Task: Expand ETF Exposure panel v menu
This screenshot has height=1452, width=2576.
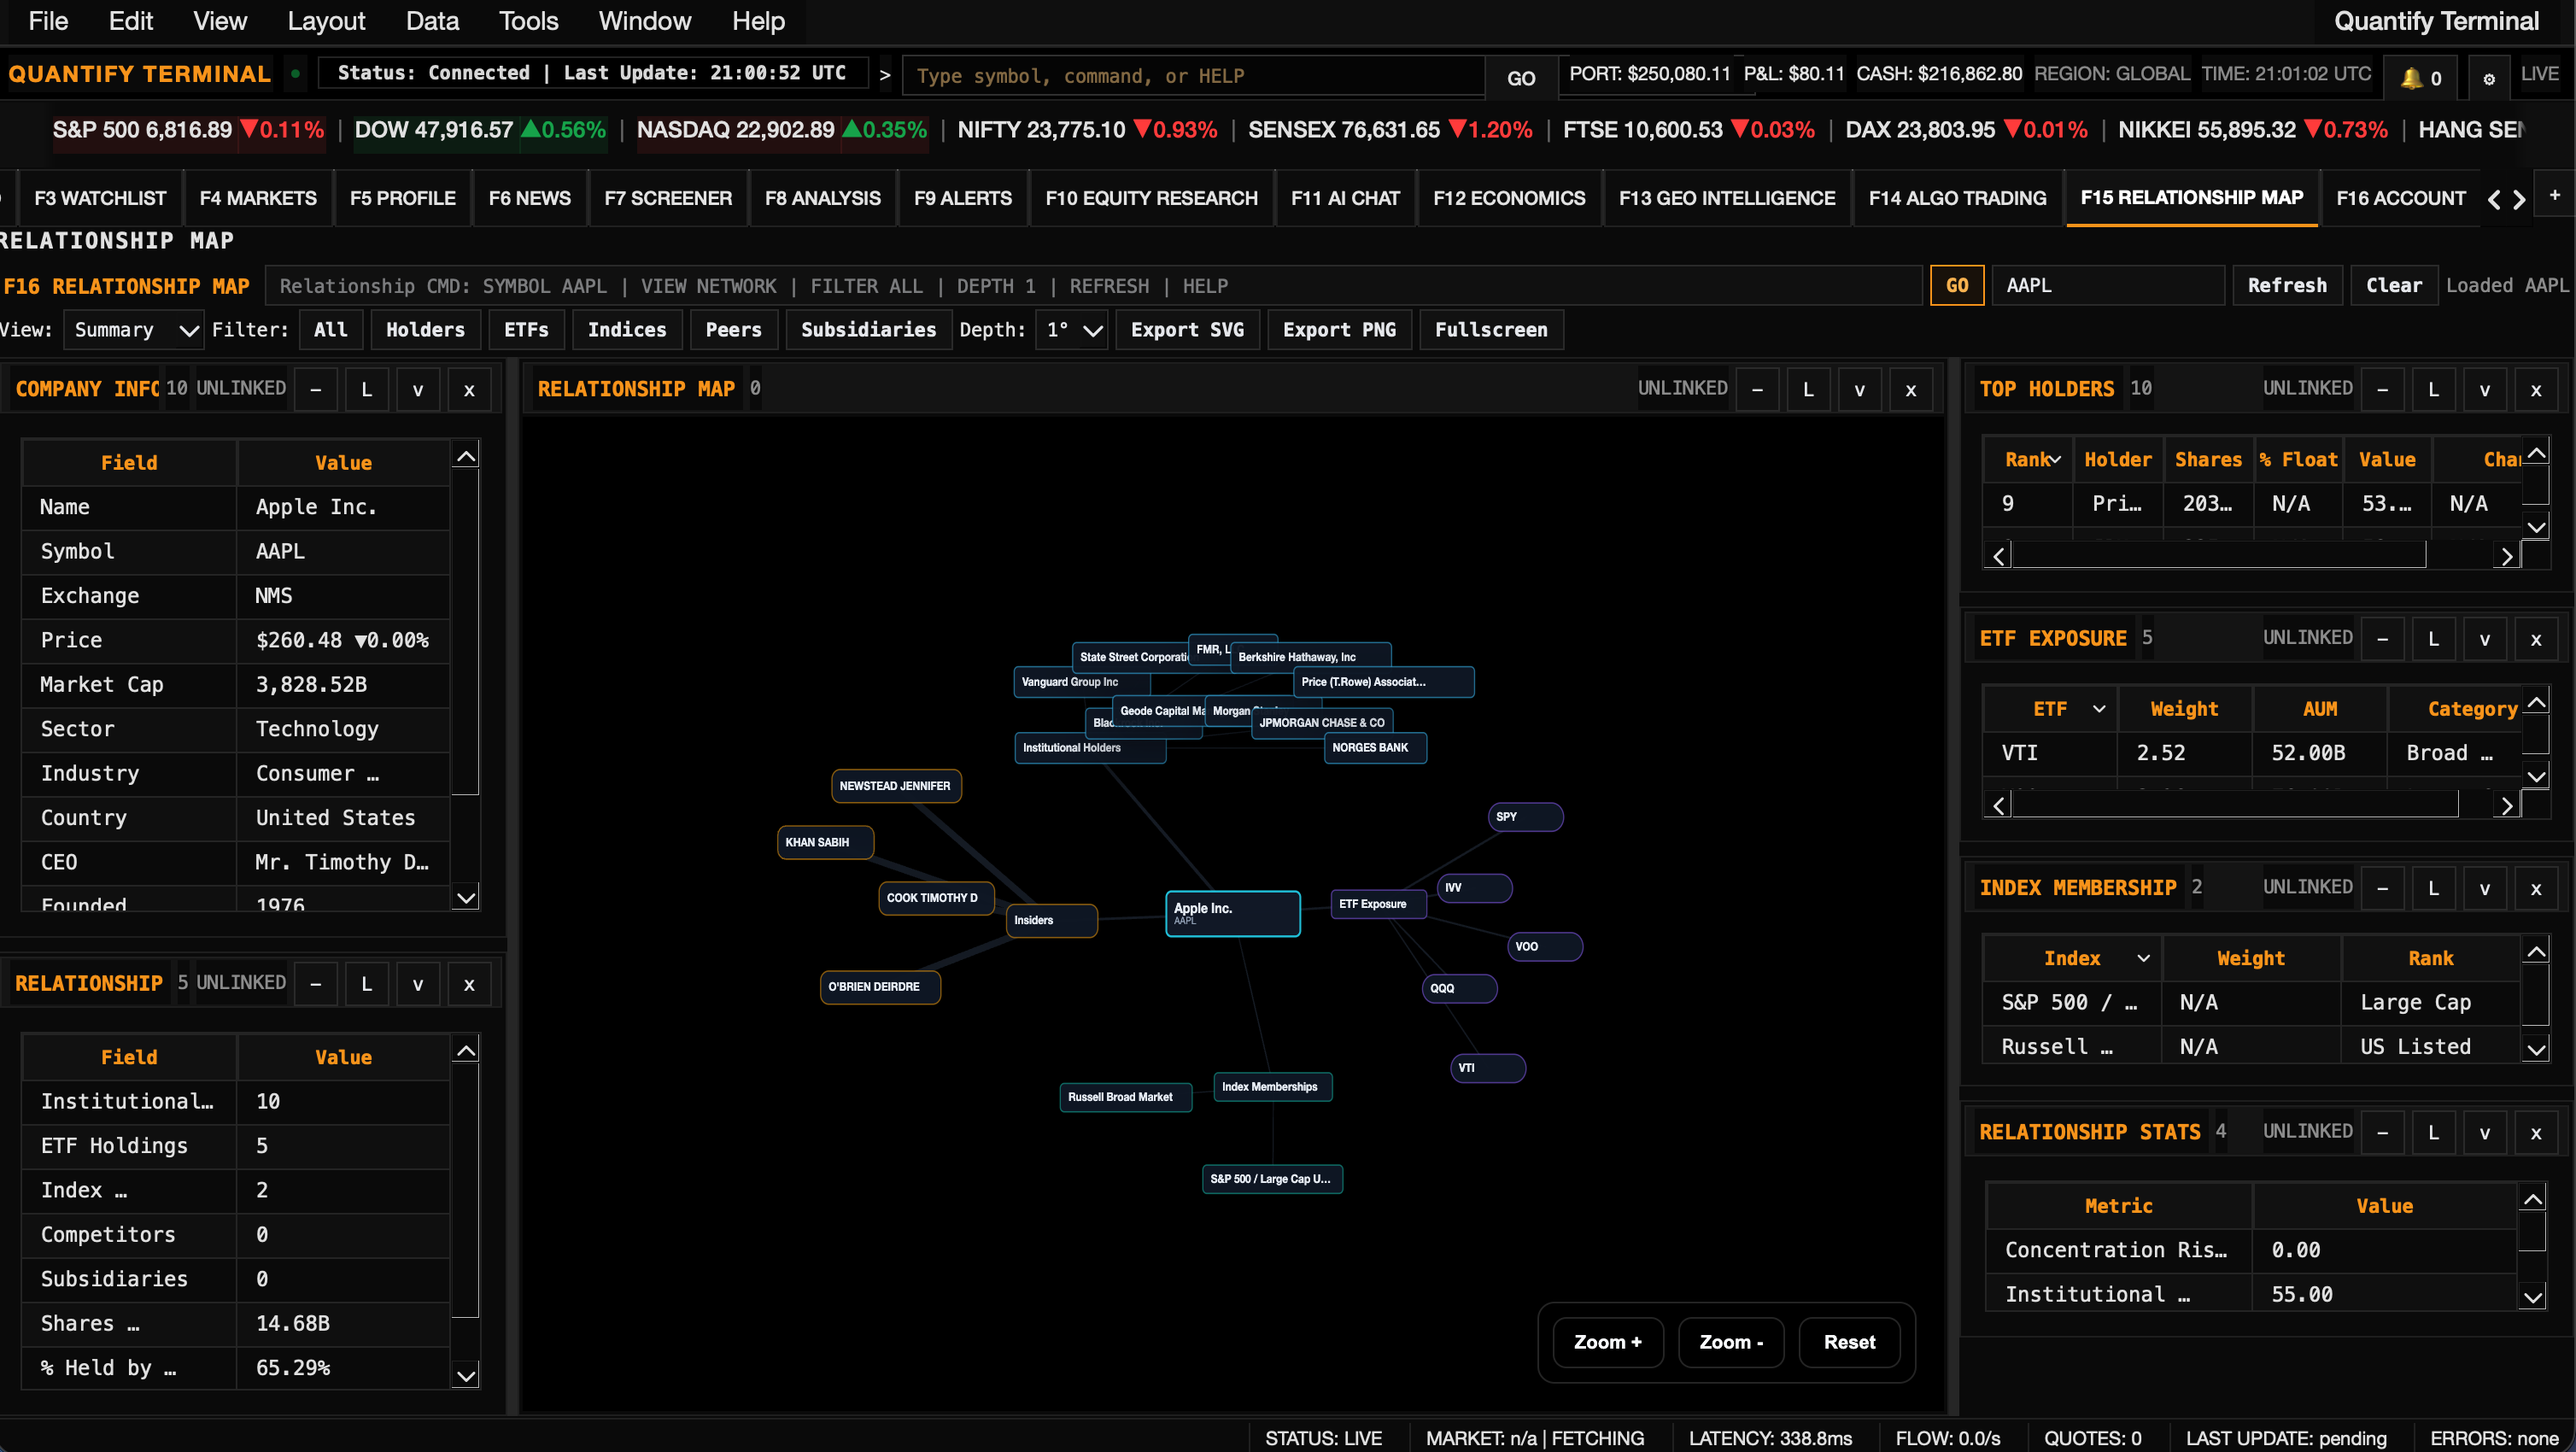Action: [x=2485, y=639]
